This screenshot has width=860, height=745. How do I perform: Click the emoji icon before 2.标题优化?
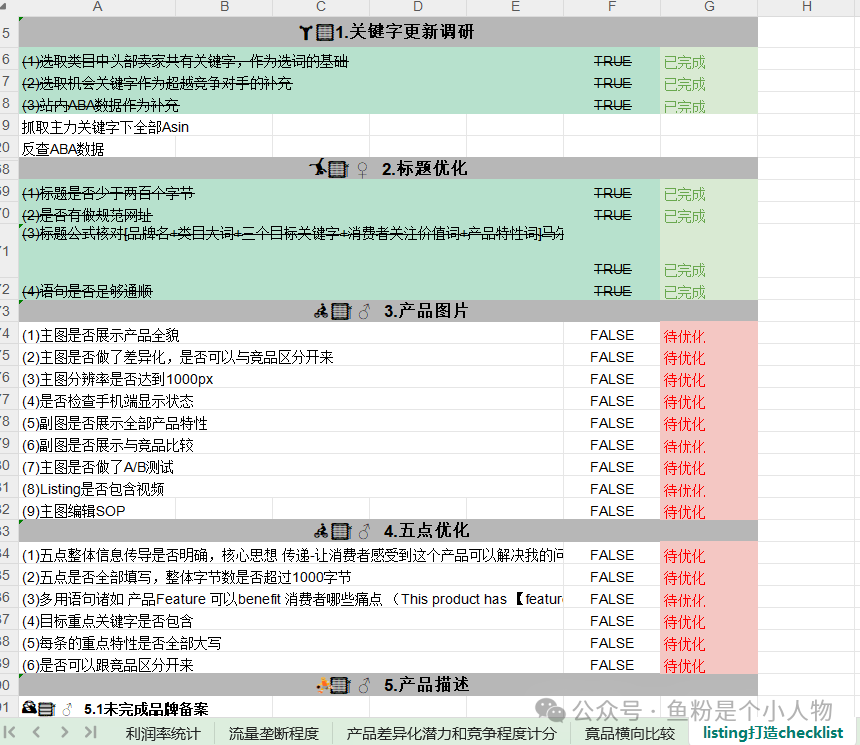tap(329, 168)
